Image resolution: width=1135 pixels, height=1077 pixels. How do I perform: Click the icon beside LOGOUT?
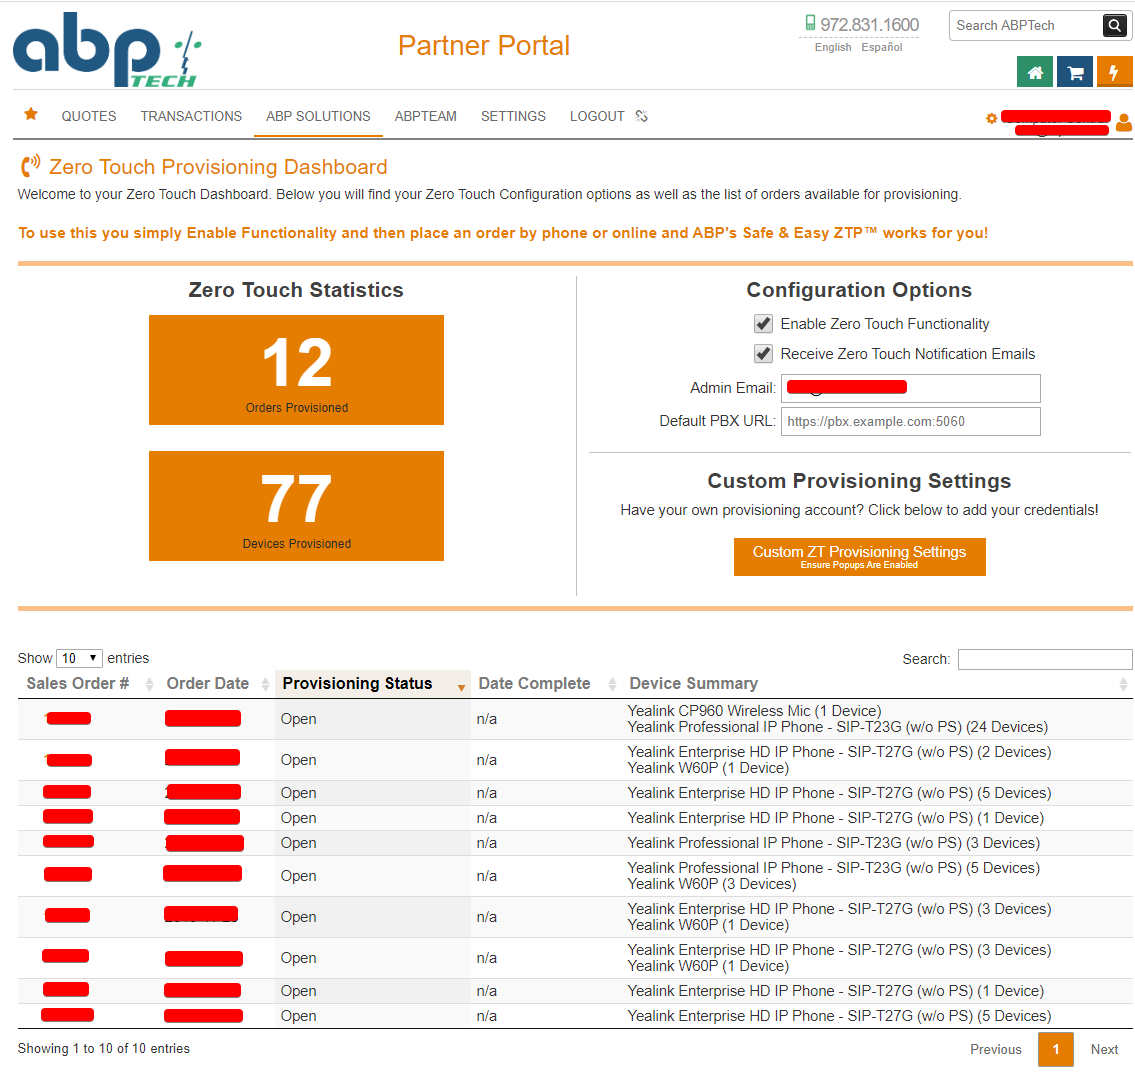(641, 116)
